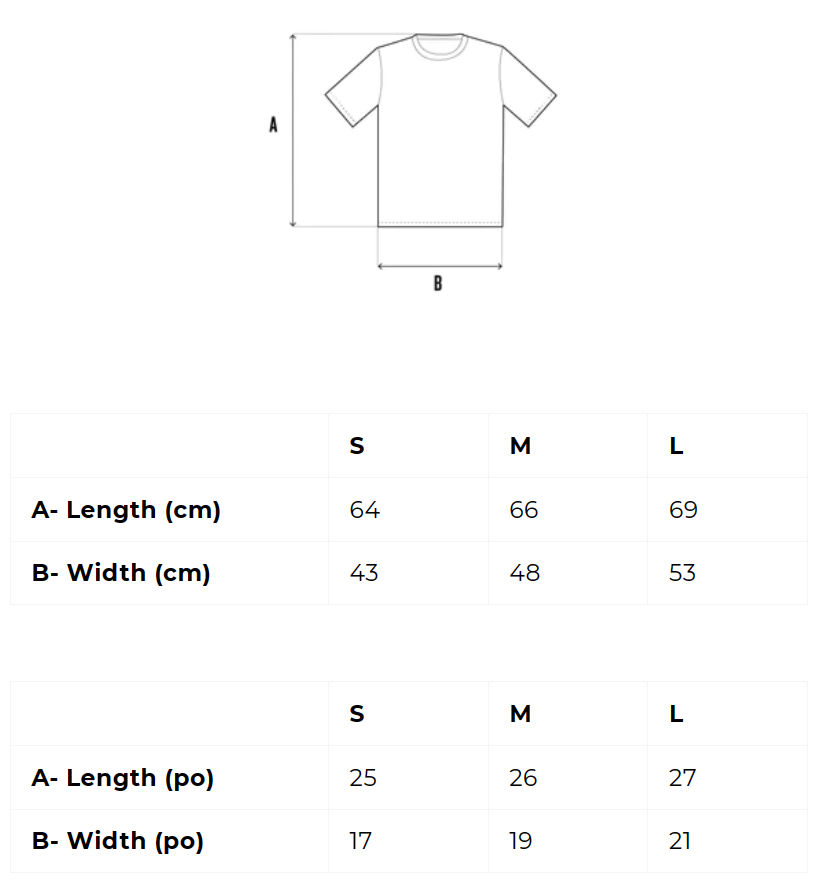Select the M column header in the cm table

tap(520, 446)
